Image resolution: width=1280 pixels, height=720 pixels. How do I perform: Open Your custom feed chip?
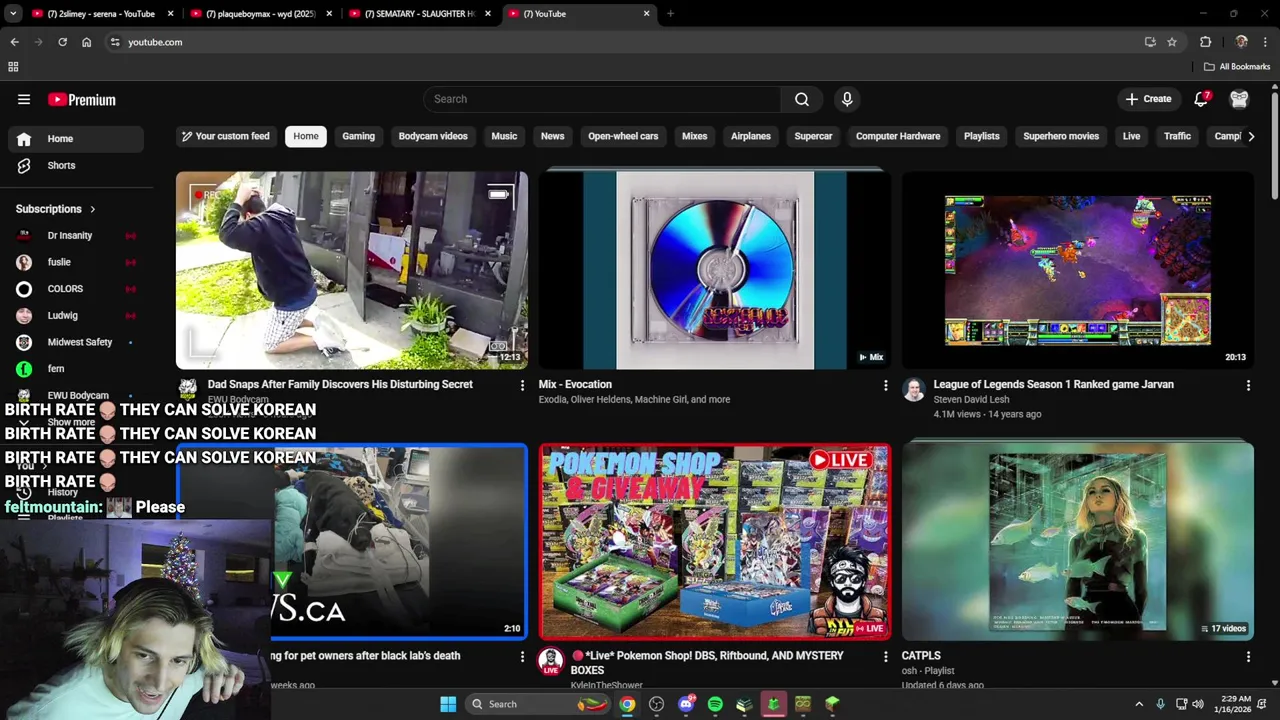click(x=225, y=136)
